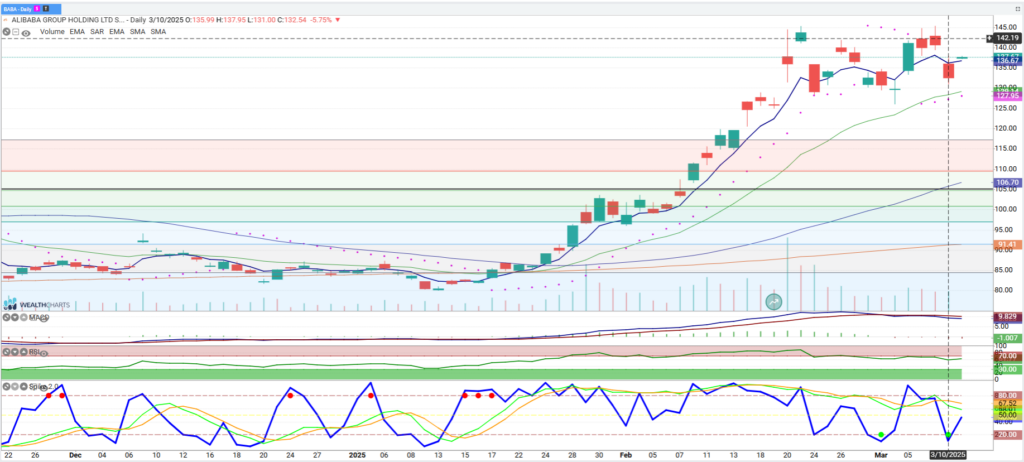Open Spike 2.0 pane settings circle icon
The width and height of the screenshot is (1024, 462).
point(7,386)
